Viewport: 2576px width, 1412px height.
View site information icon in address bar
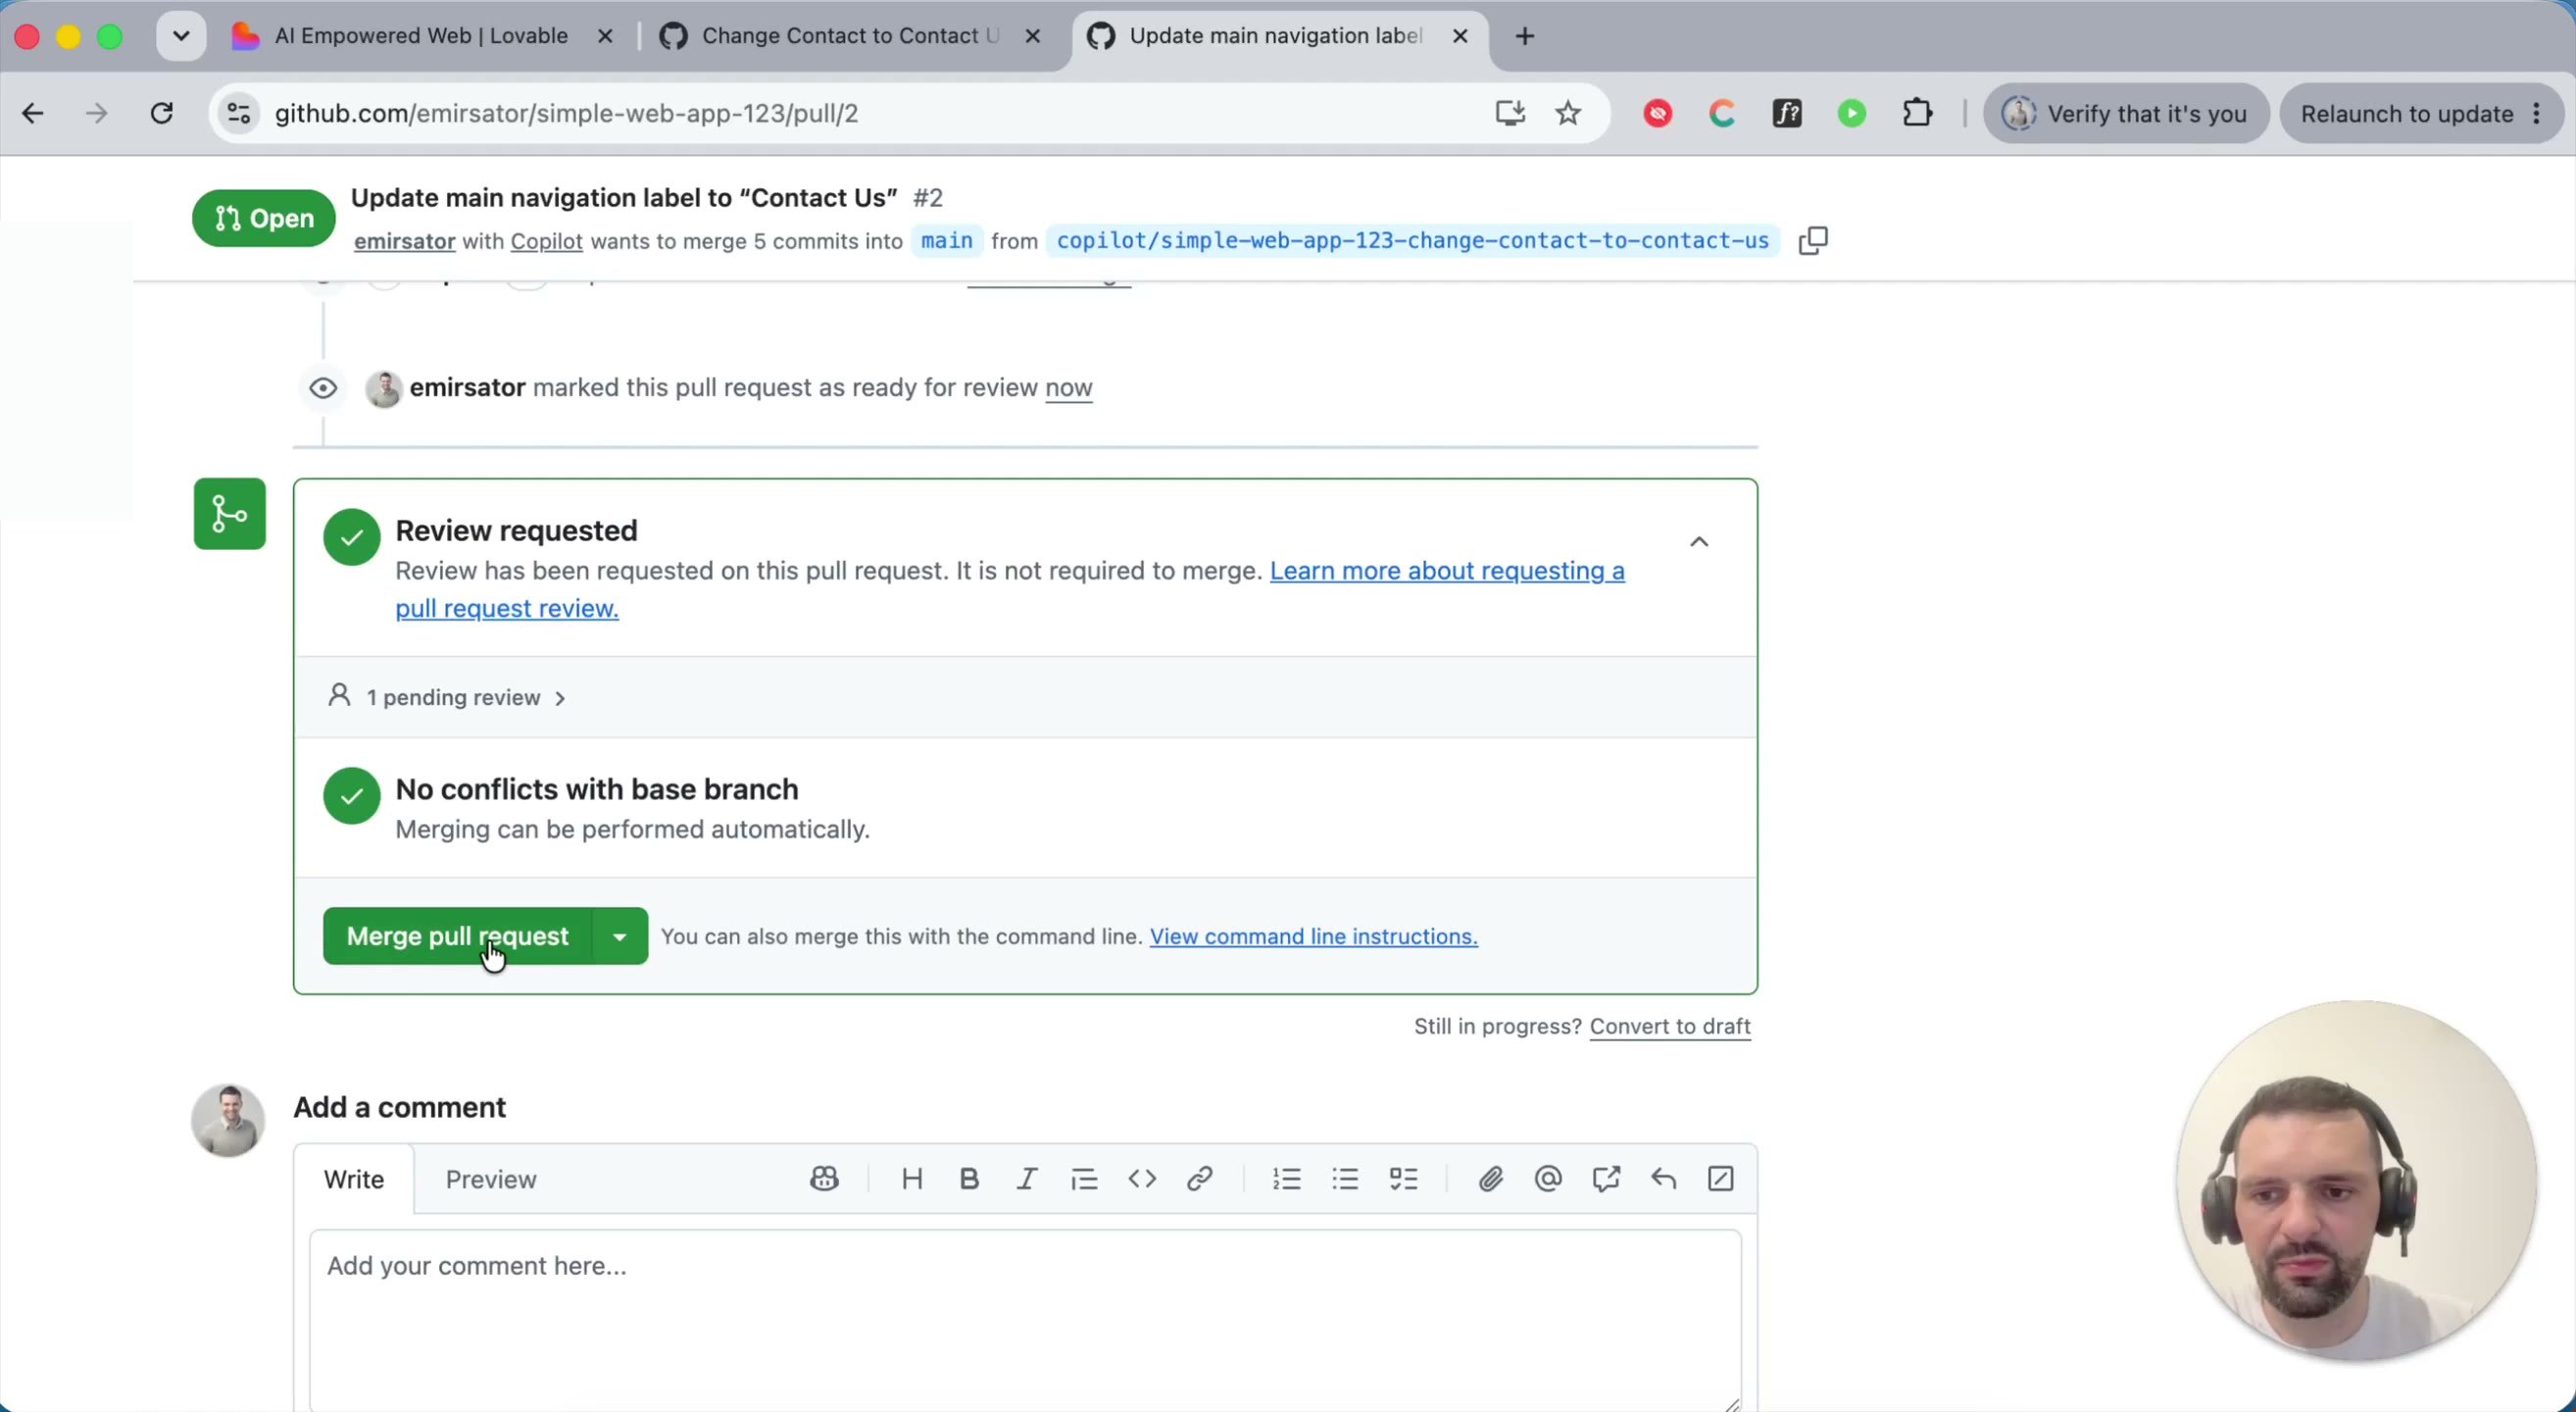(x=239, y=113)
